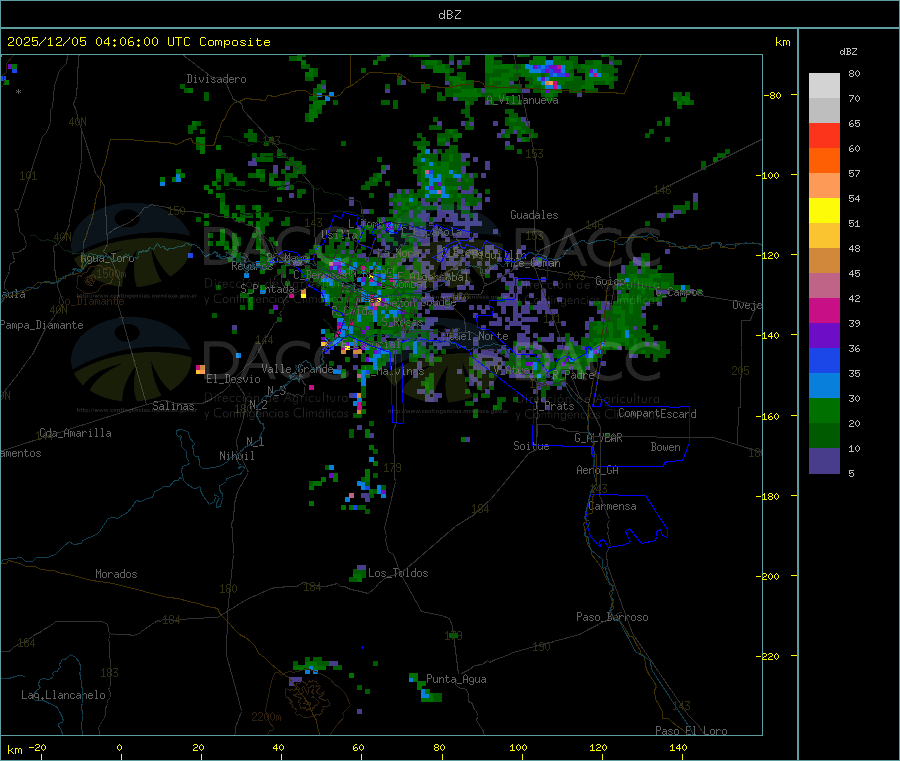Select the 'Carmensa' place label
900x761 pixels.
pyautogui.click(x=612, y=506)
